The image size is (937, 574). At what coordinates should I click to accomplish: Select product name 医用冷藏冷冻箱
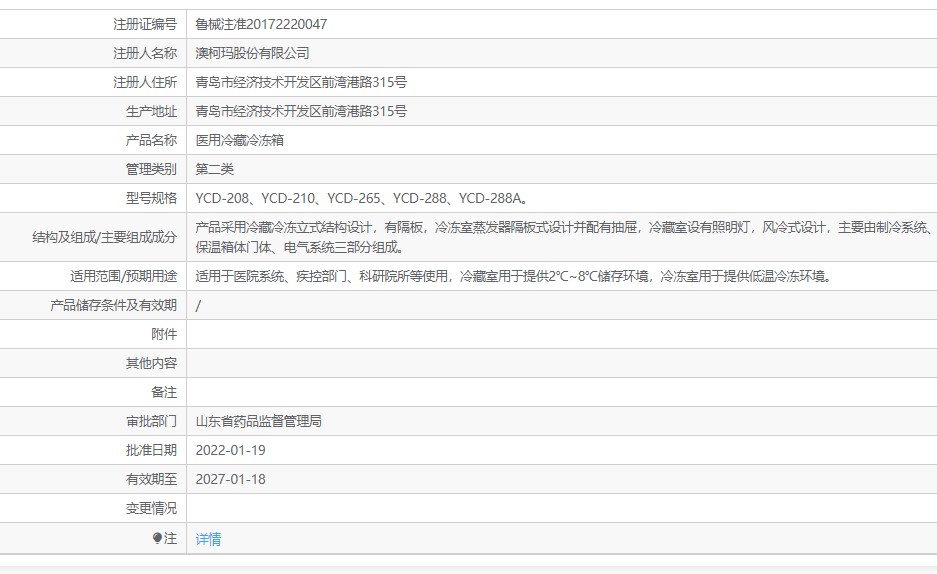click(x=240, y=140)
